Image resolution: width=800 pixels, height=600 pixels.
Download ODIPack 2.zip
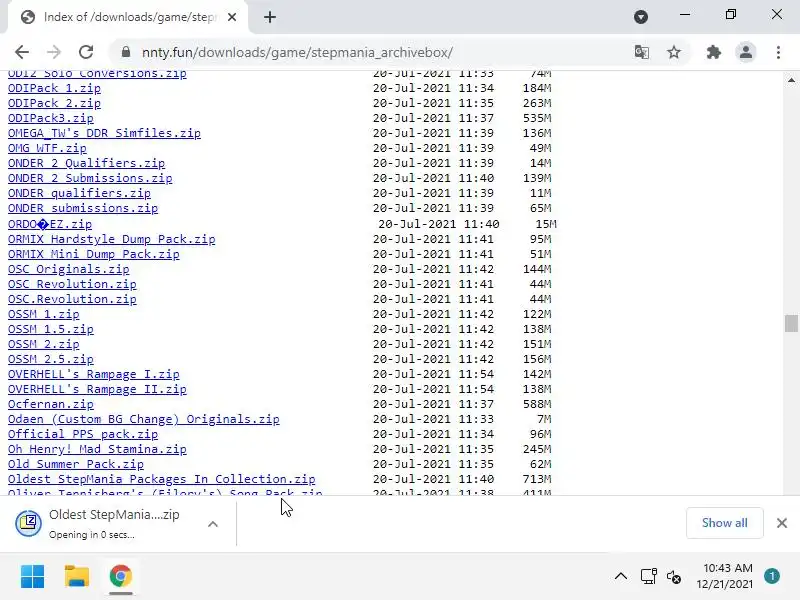click(x=54, y=103)
